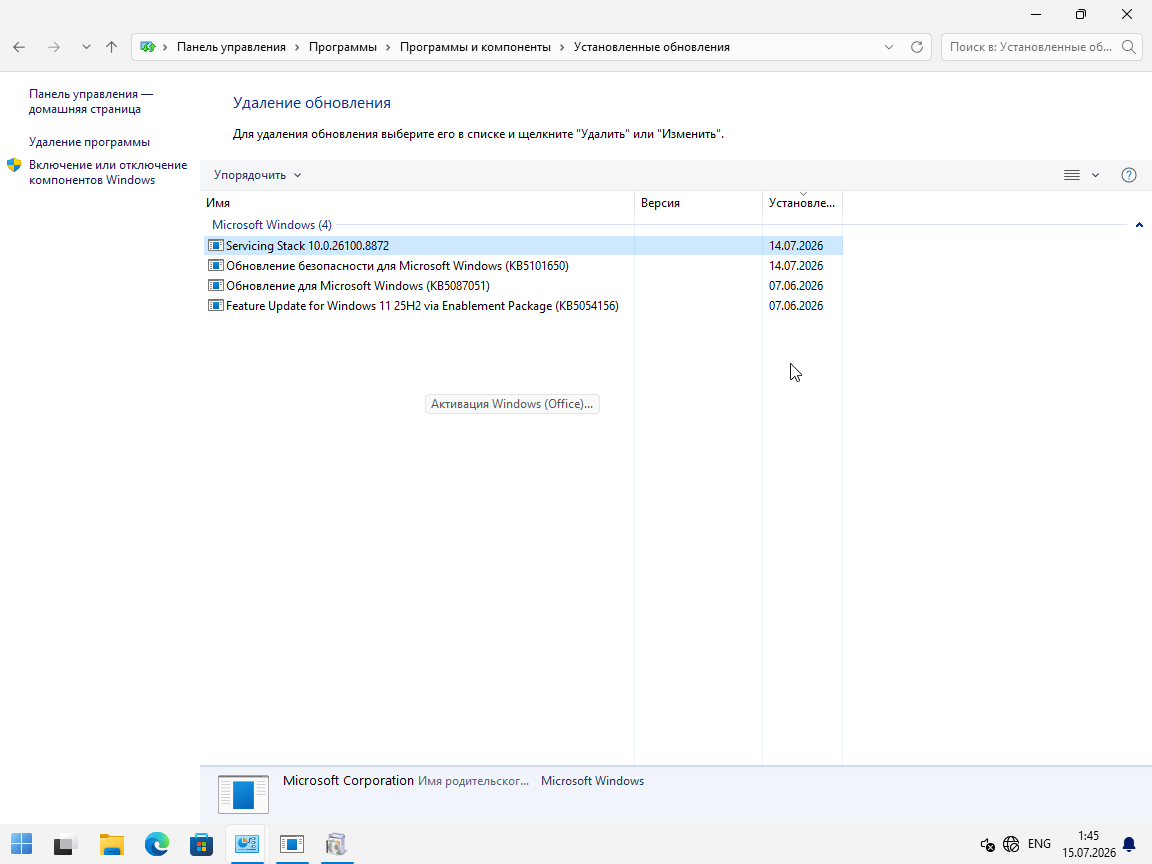Switch to Control Panel taskbar button
This screenshot has height=864, width=1152.
[x=247, y=844]
